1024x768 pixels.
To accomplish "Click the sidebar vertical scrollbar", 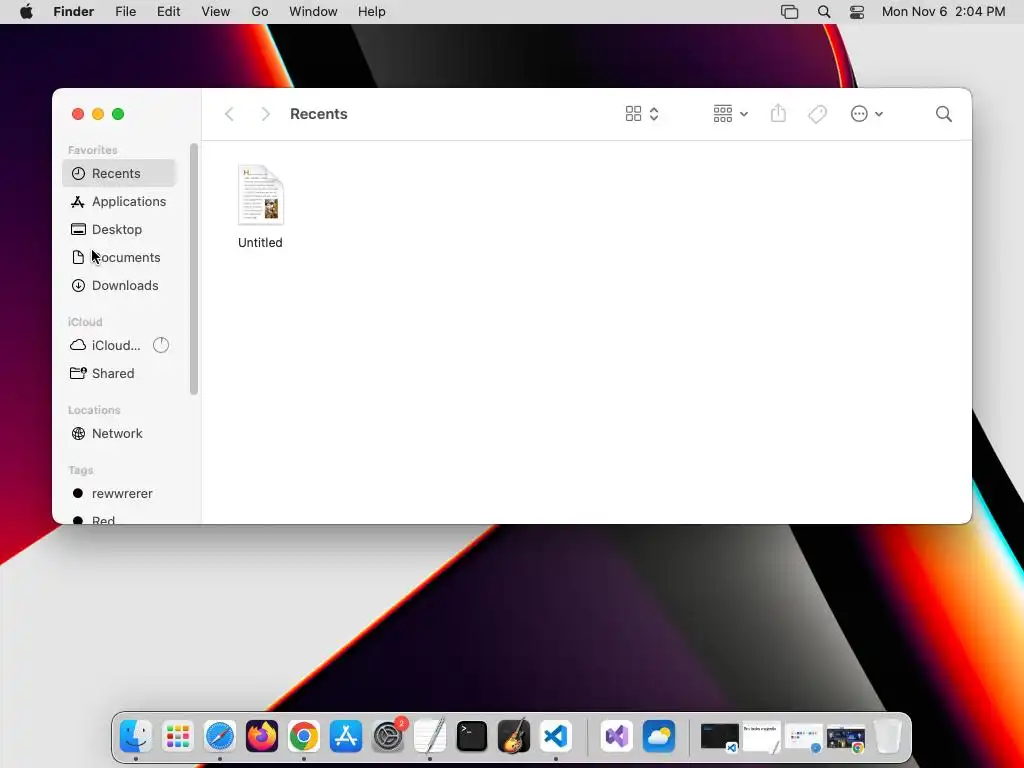I will coord(193,269).
